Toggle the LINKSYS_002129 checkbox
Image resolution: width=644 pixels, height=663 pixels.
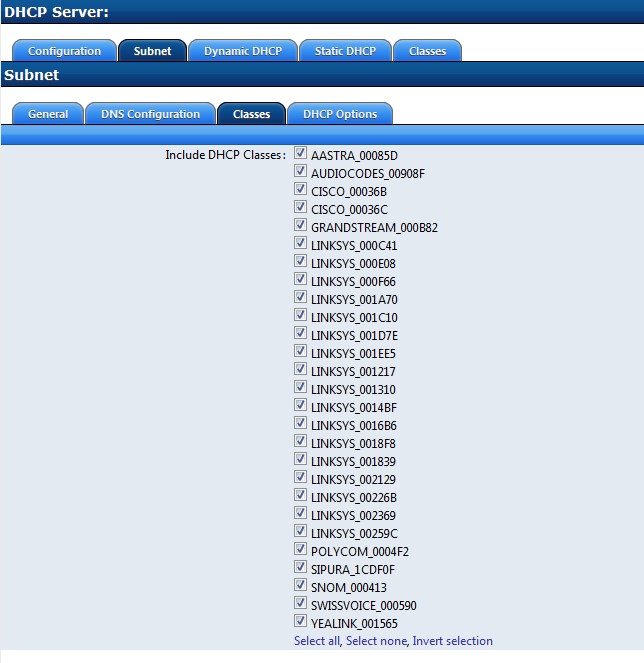(300, 477)
